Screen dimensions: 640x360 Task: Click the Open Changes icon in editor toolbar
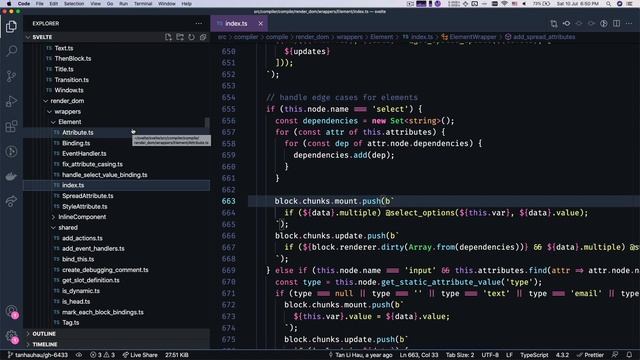[x=554, y=24]
